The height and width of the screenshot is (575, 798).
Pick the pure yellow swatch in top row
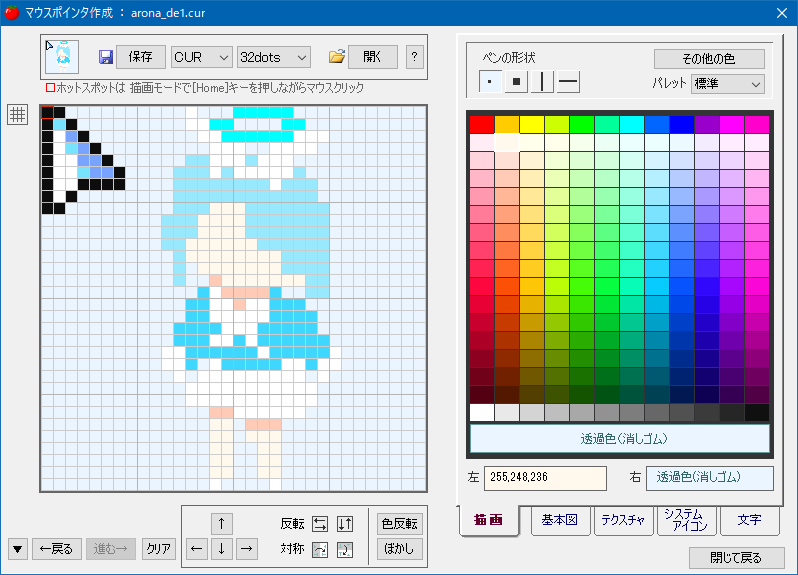532,124
